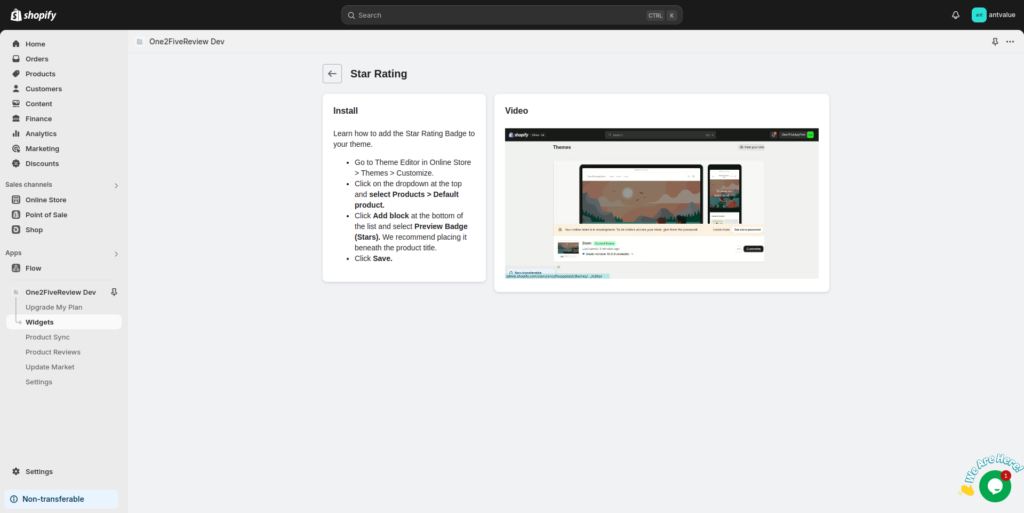Open the notifications bell
The image size is (1024, 513).
pyautogui.click(x=955, y=15)
